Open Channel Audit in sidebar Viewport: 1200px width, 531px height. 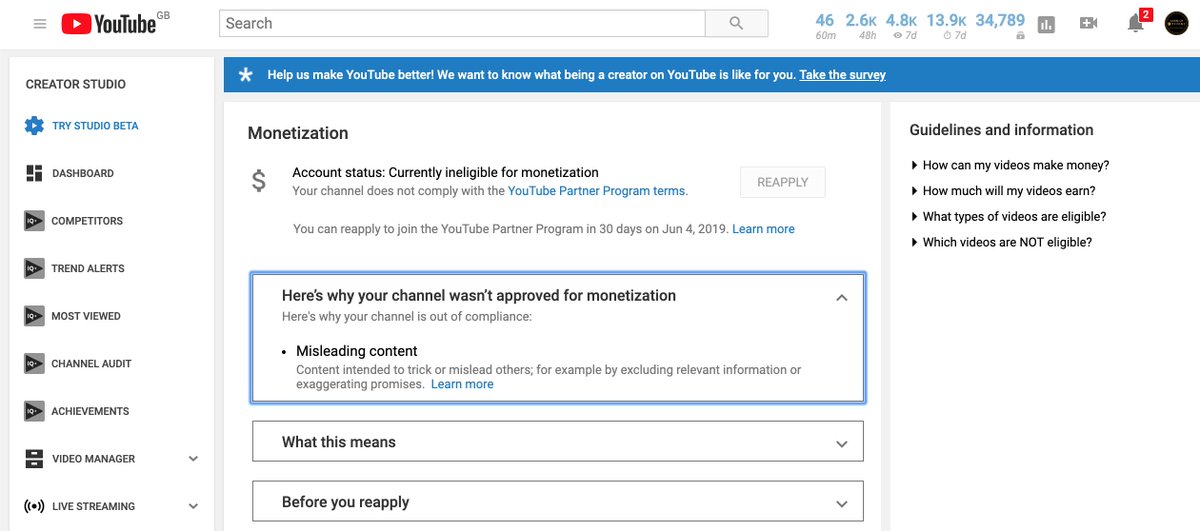(92, 364)
